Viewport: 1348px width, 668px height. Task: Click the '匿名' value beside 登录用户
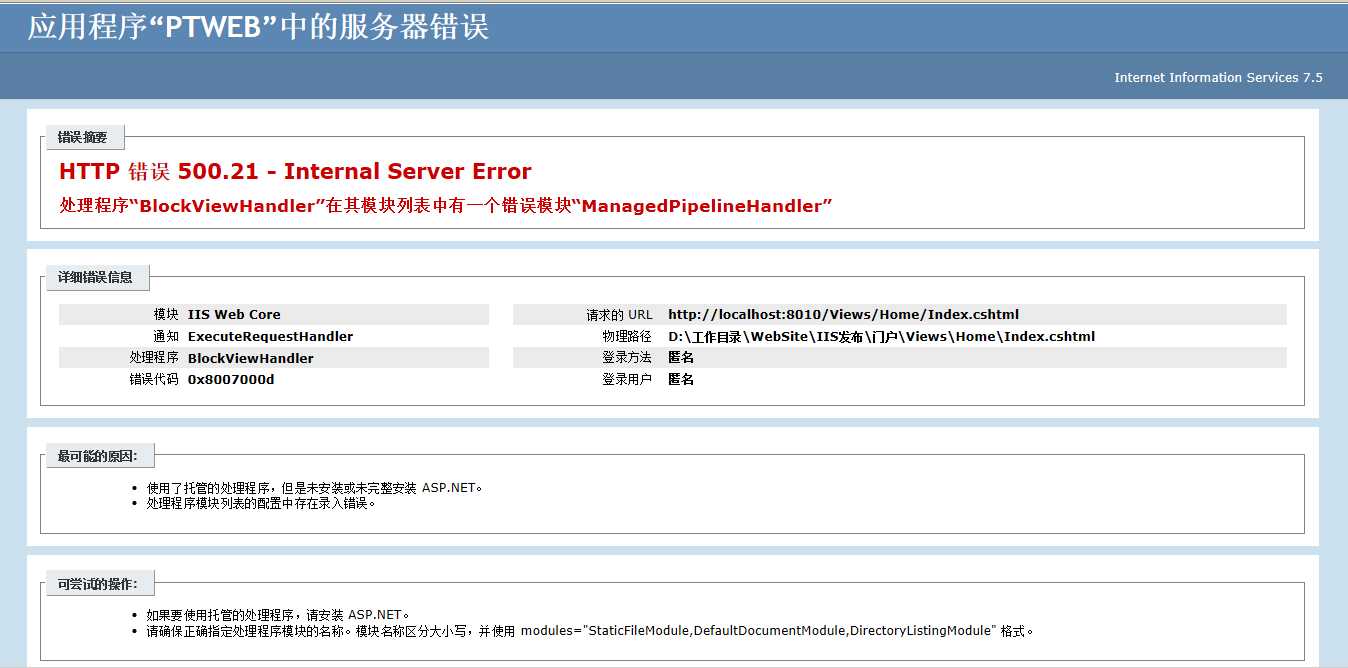681,379
